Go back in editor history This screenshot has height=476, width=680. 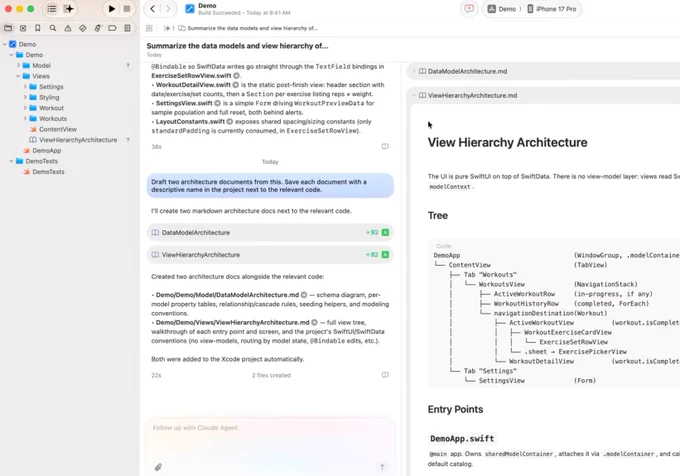coord(153,9)
